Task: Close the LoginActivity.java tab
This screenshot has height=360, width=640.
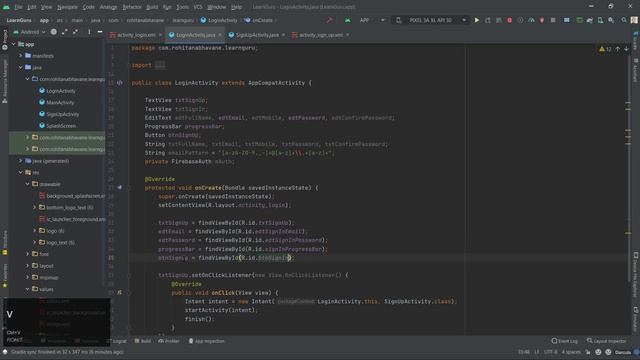Action: [220, 35]
